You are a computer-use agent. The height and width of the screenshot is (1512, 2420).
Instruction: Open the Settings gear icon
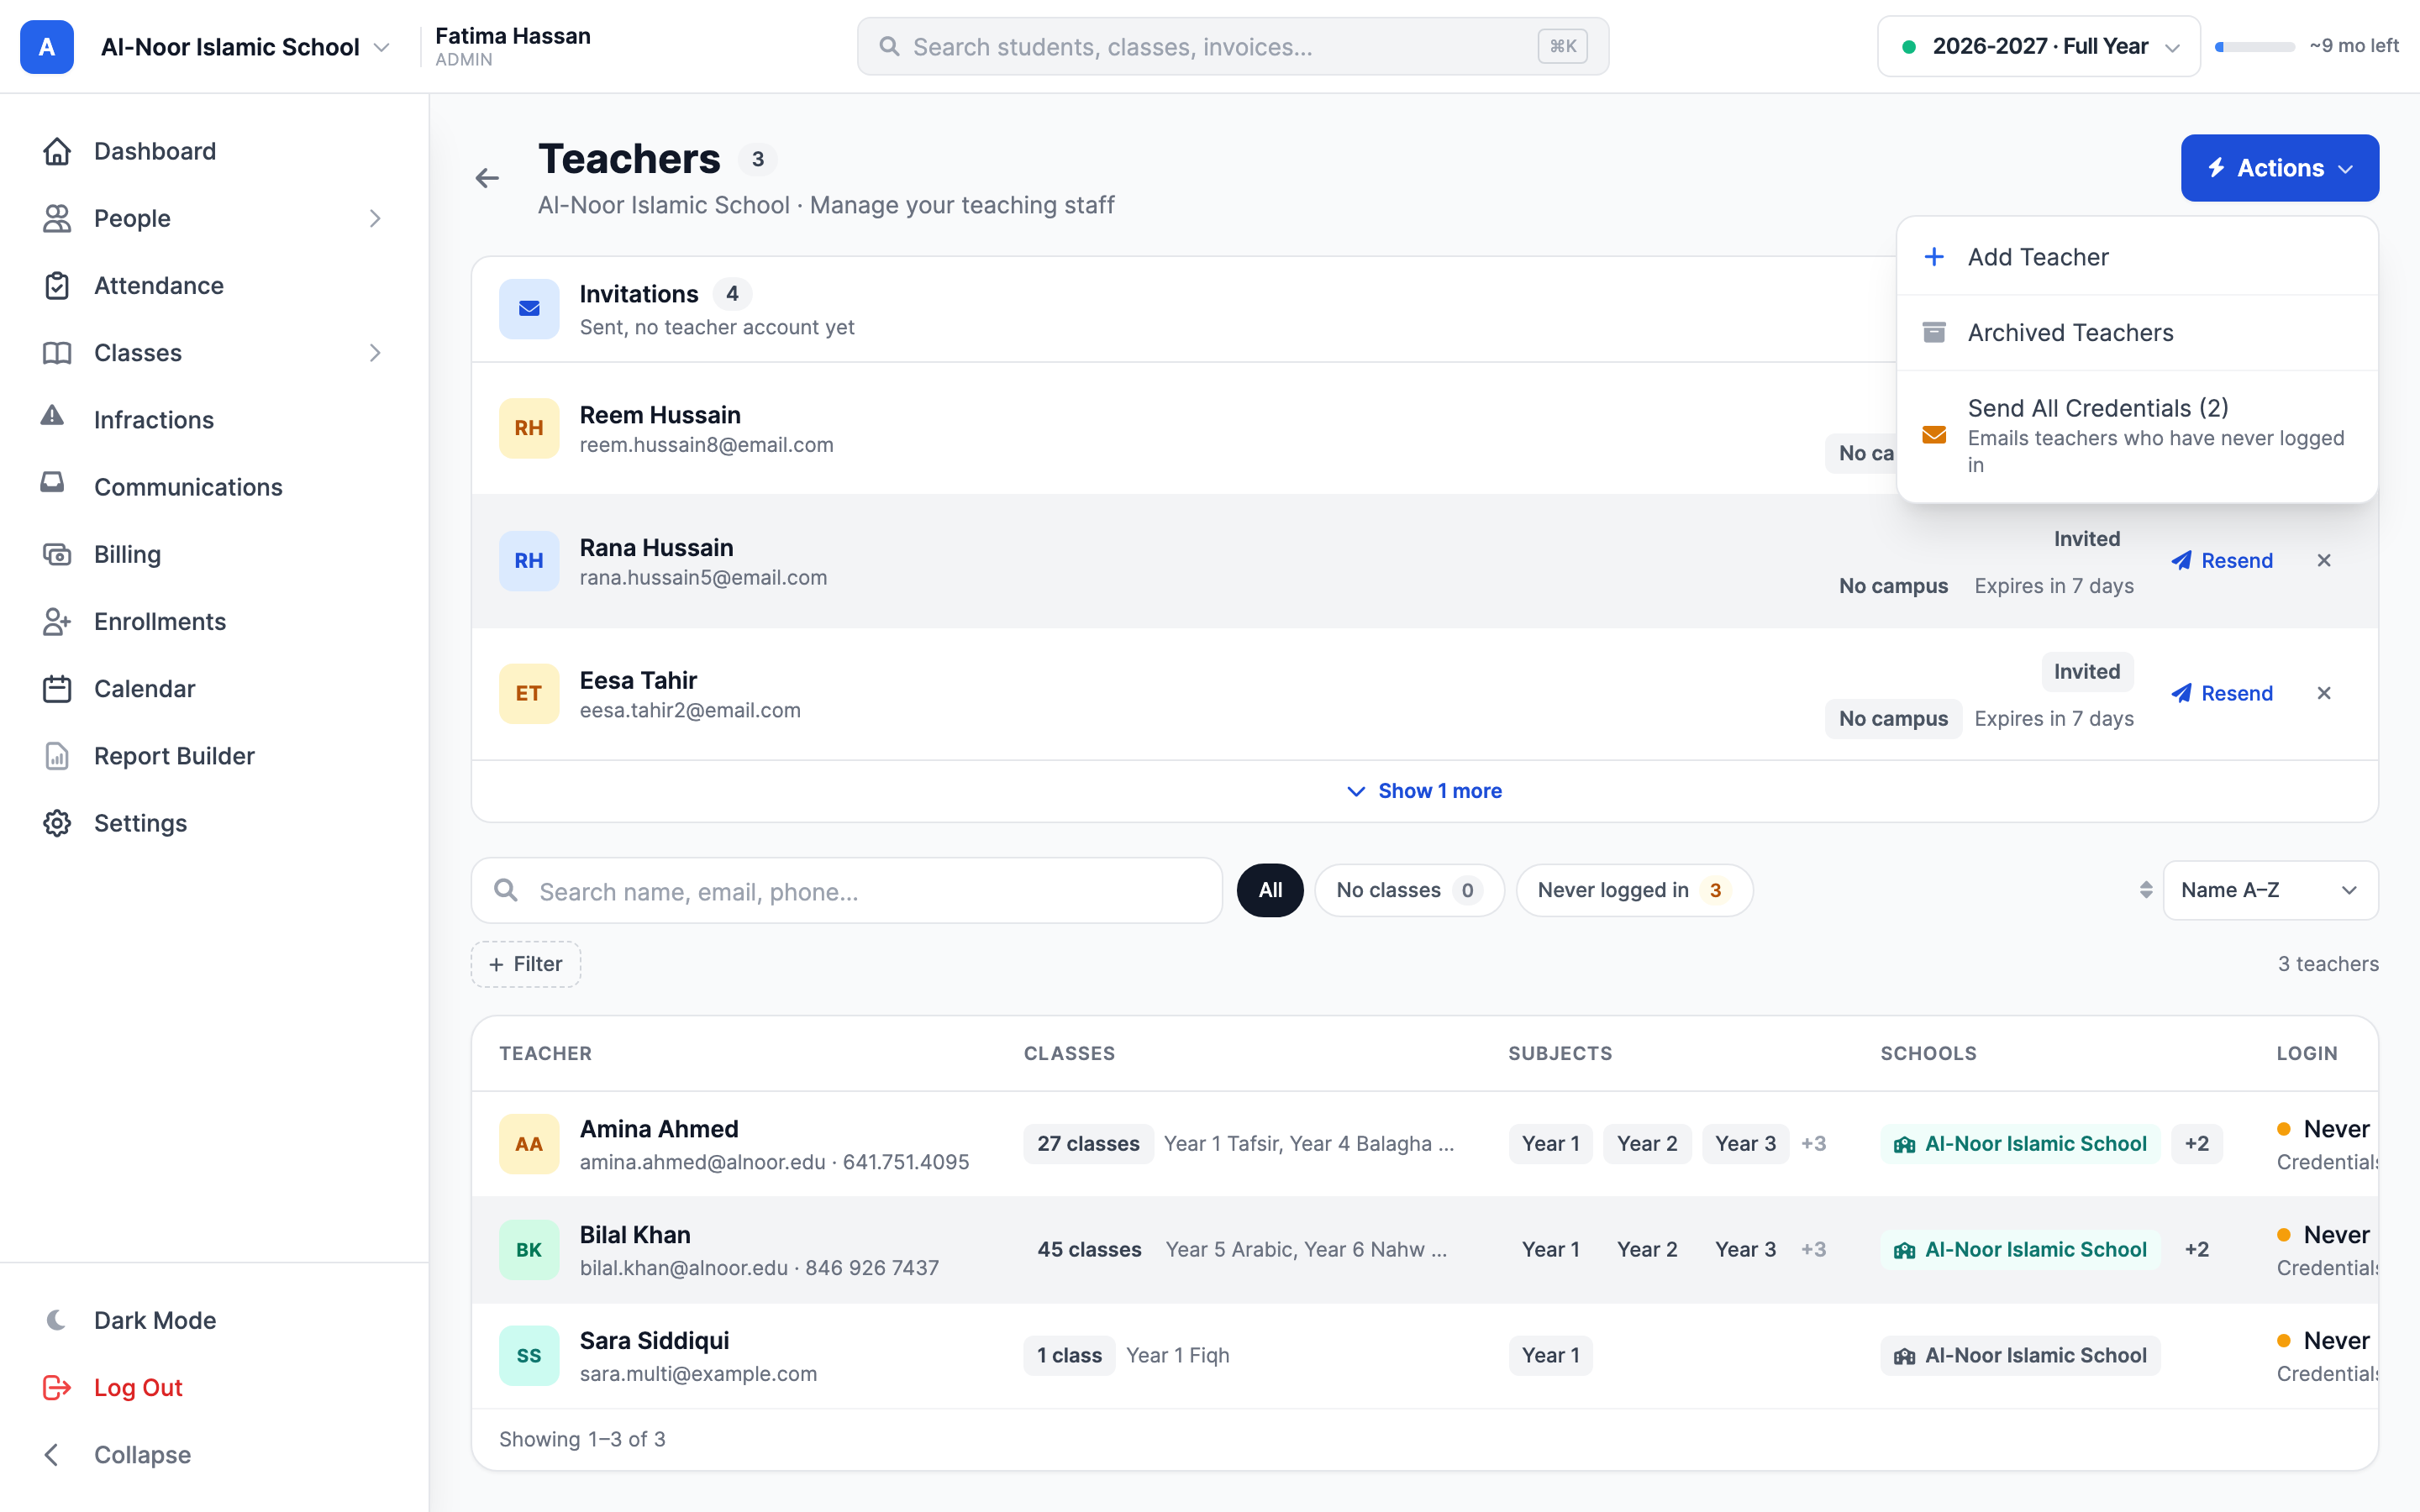57,822
